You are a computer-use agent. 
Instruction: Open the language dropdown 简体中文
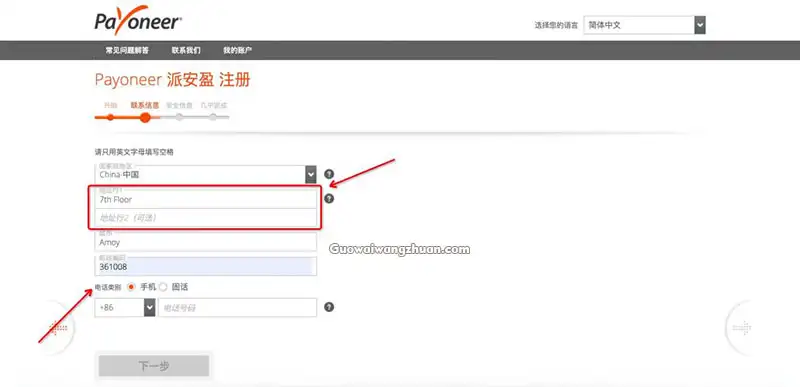644,25
